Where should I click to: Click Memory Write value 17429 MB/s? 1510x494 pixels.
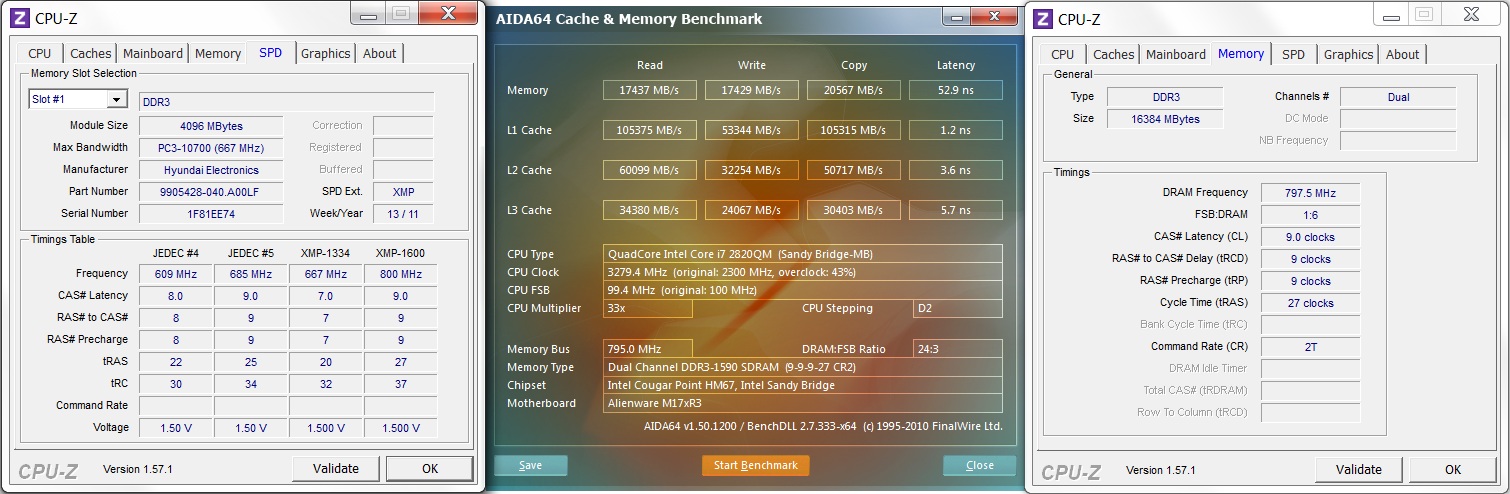(x=752, y=90)
